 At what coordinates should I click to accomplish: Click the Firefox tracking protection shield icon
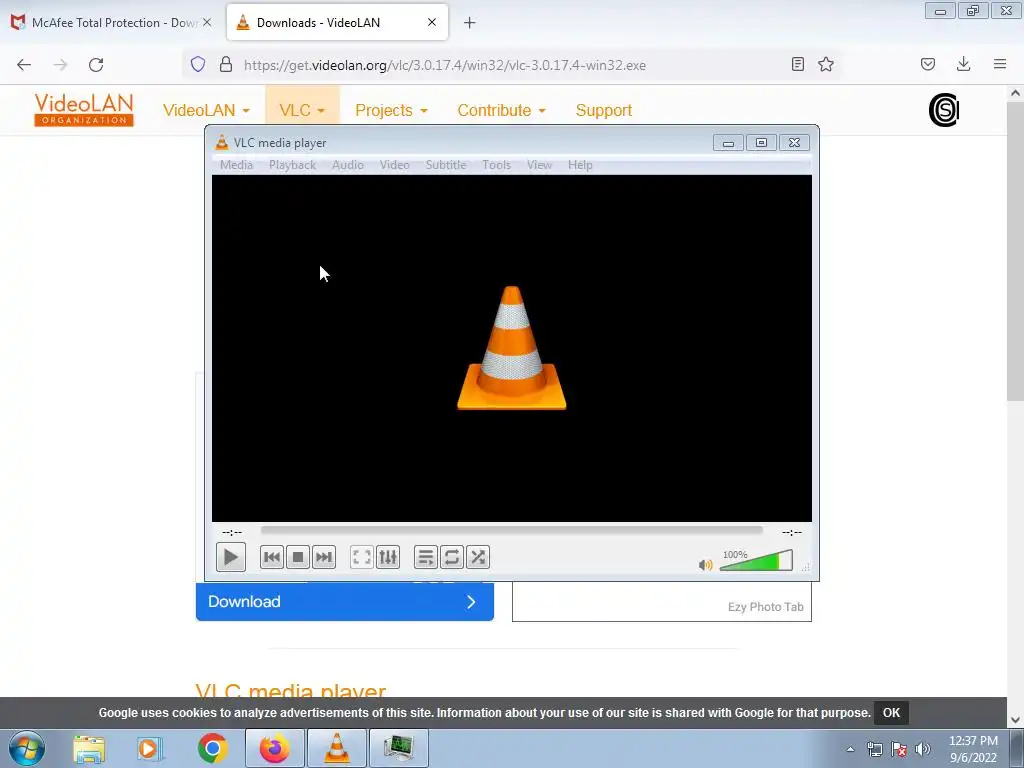click(x=198, y=64)
